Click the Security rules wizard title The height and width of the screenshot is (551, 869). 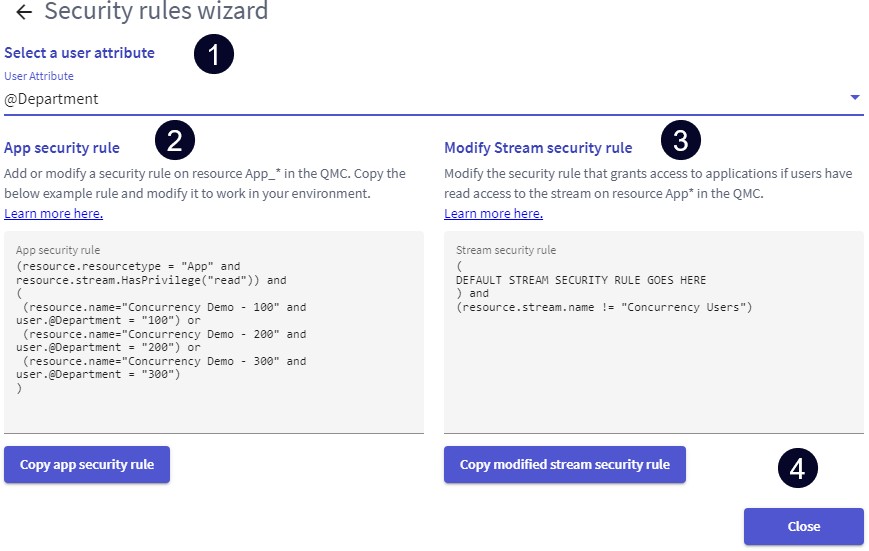(156, 11)
